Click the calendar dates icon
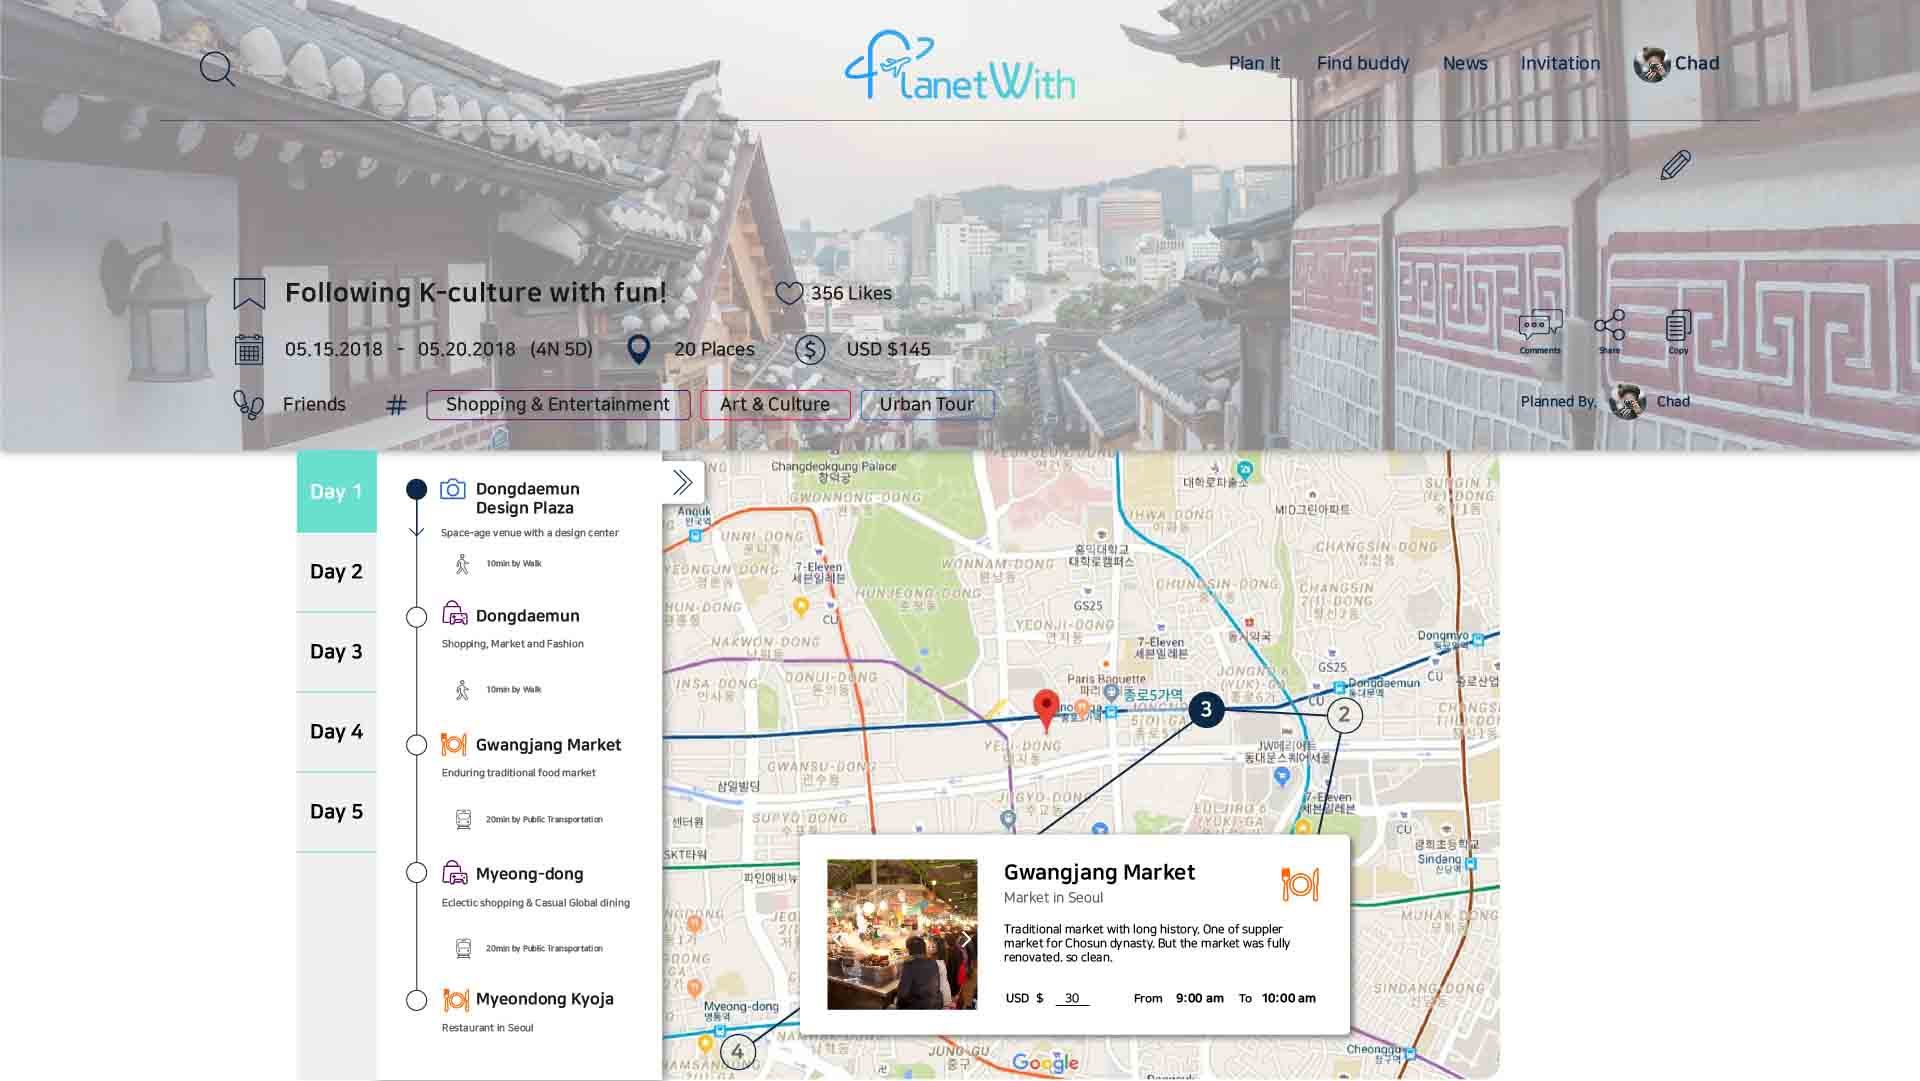Viewport: 1920px width, 1081px height. [x=249, y=349]
